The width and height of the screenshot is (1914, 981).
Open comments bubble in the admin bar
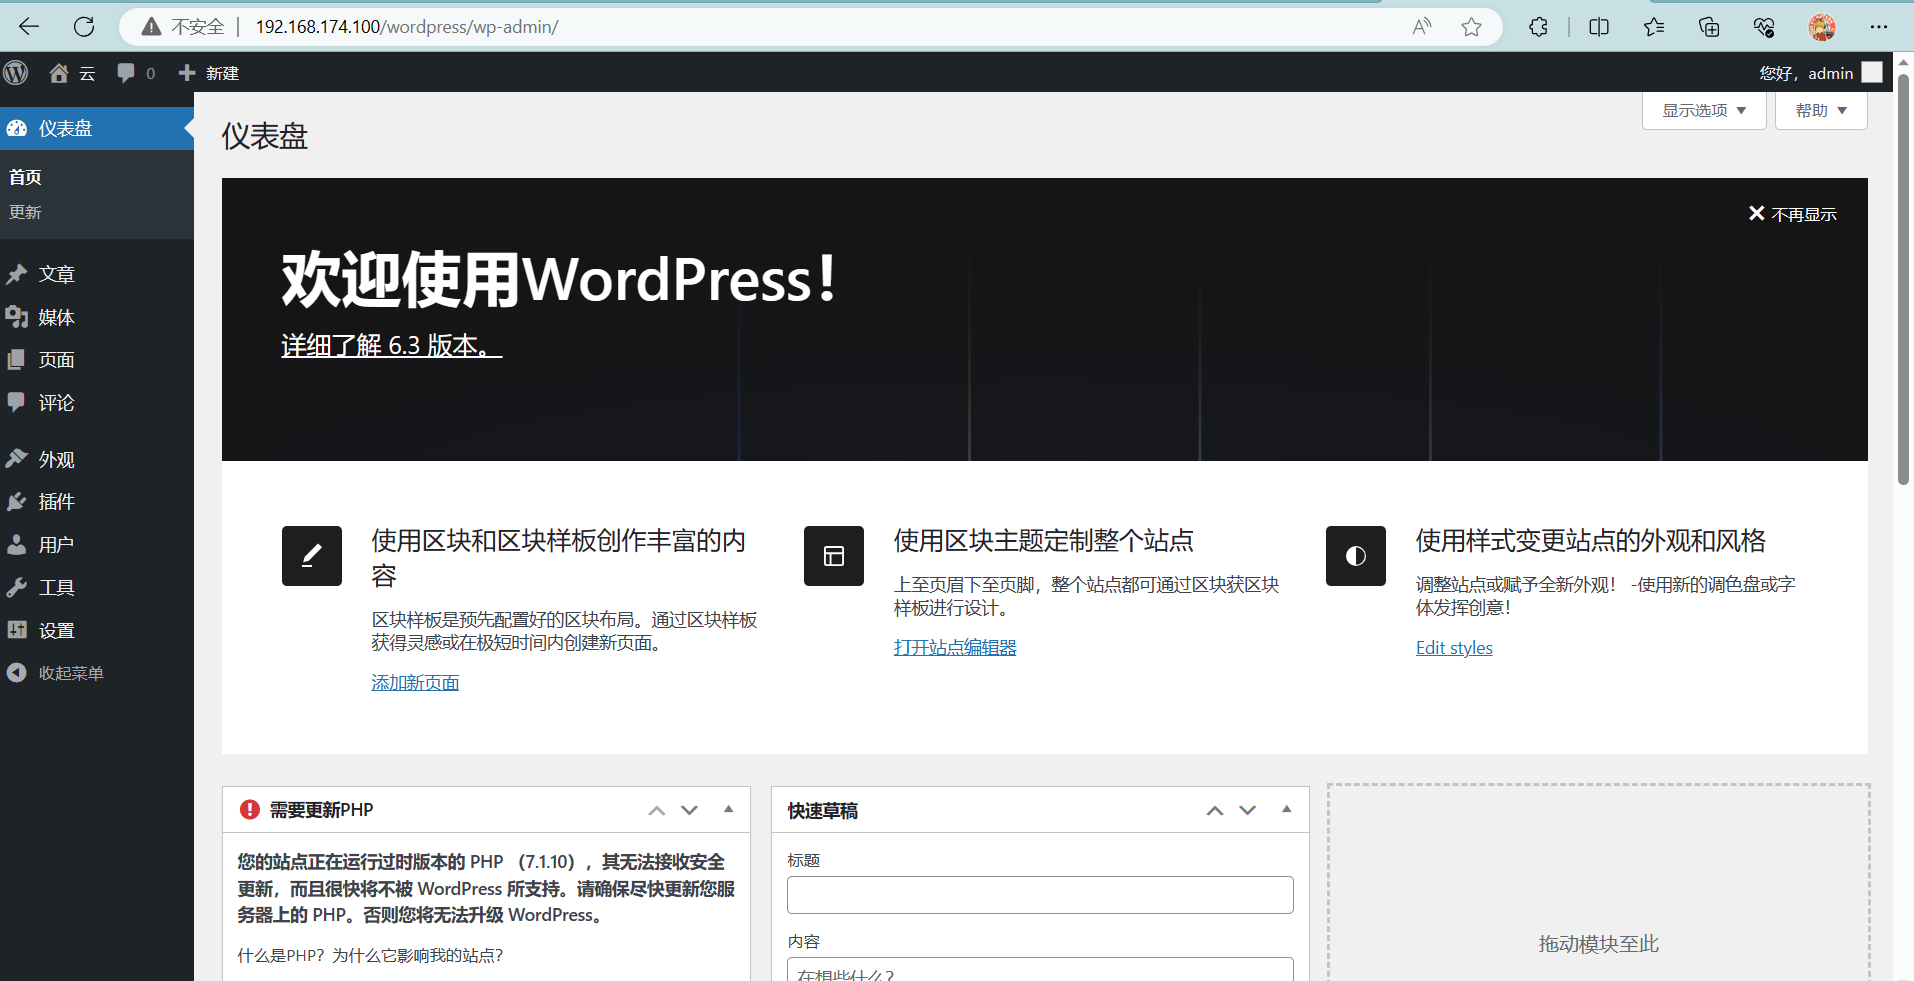[126, 73]
